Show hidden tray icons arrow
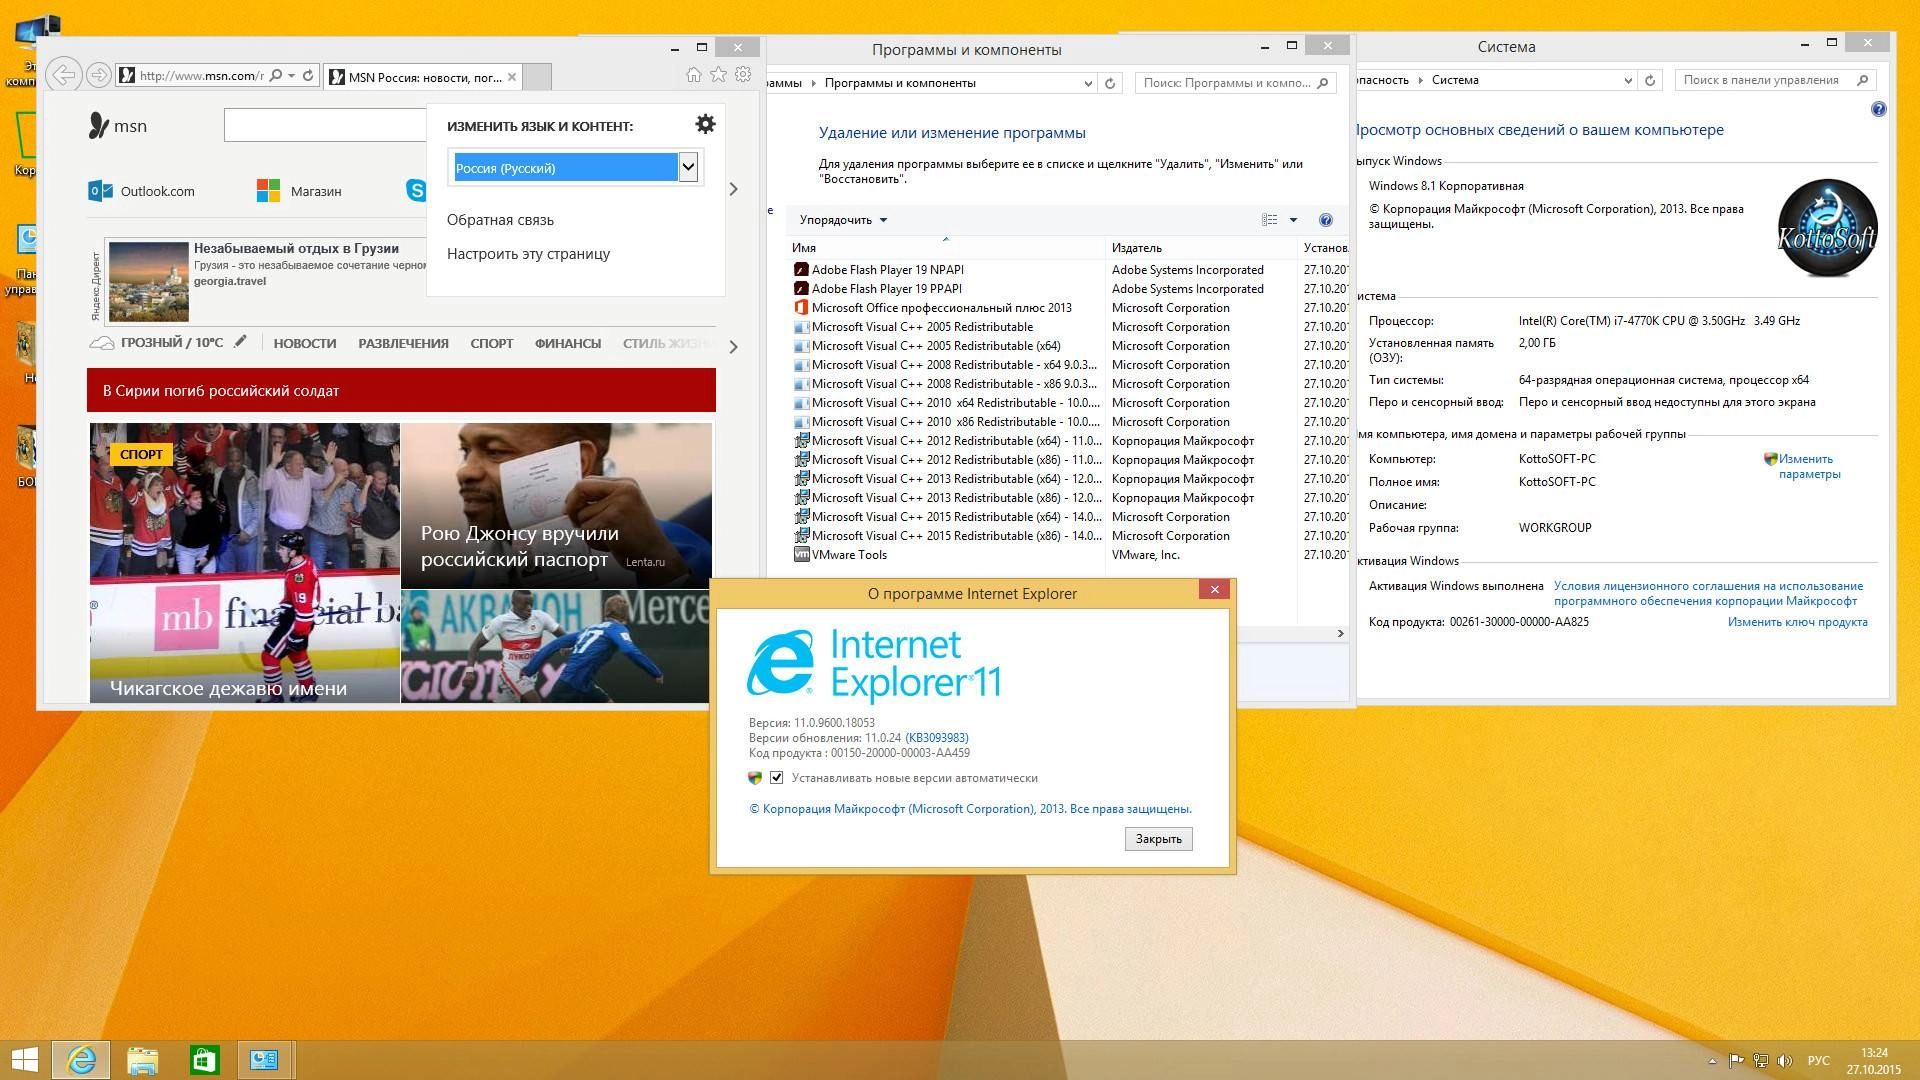The image size is (1920, 1080). (1712, 1060)
